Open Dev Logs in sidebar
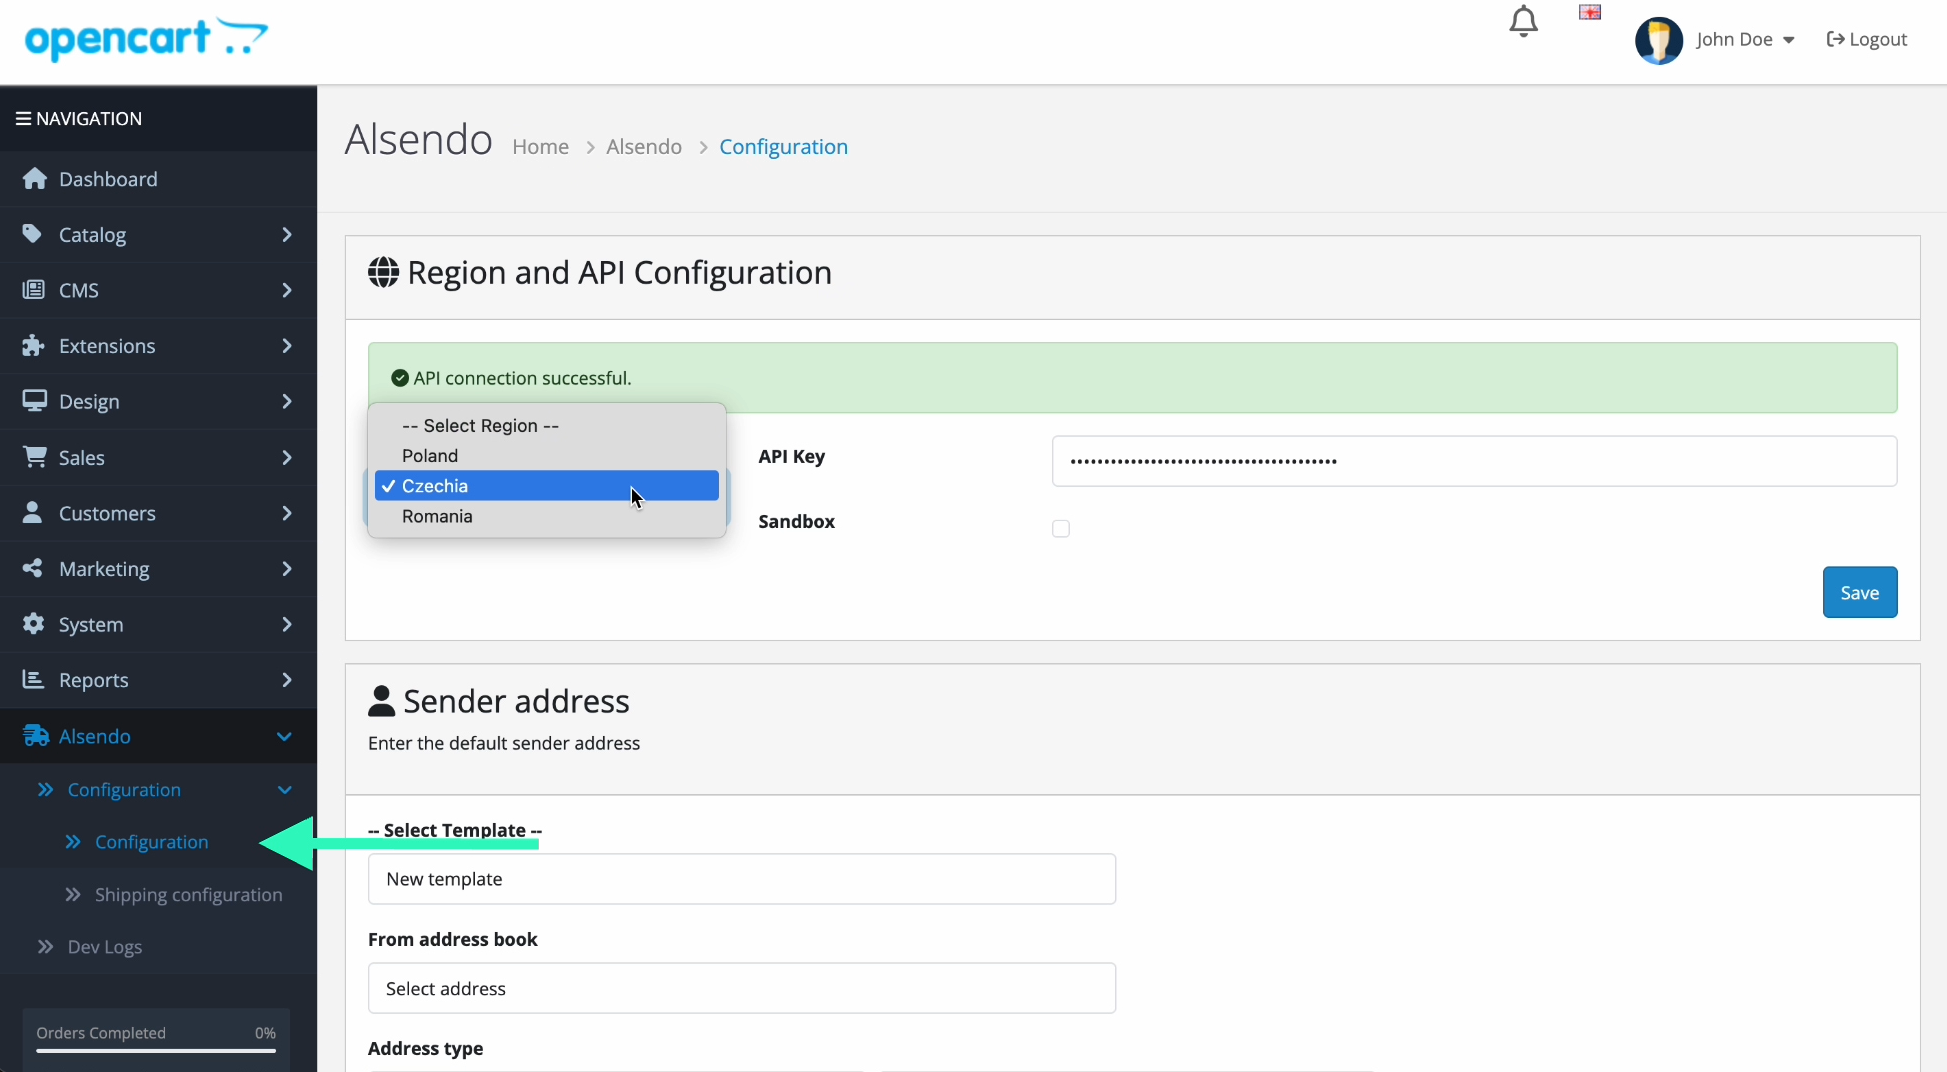 (104, 946)
